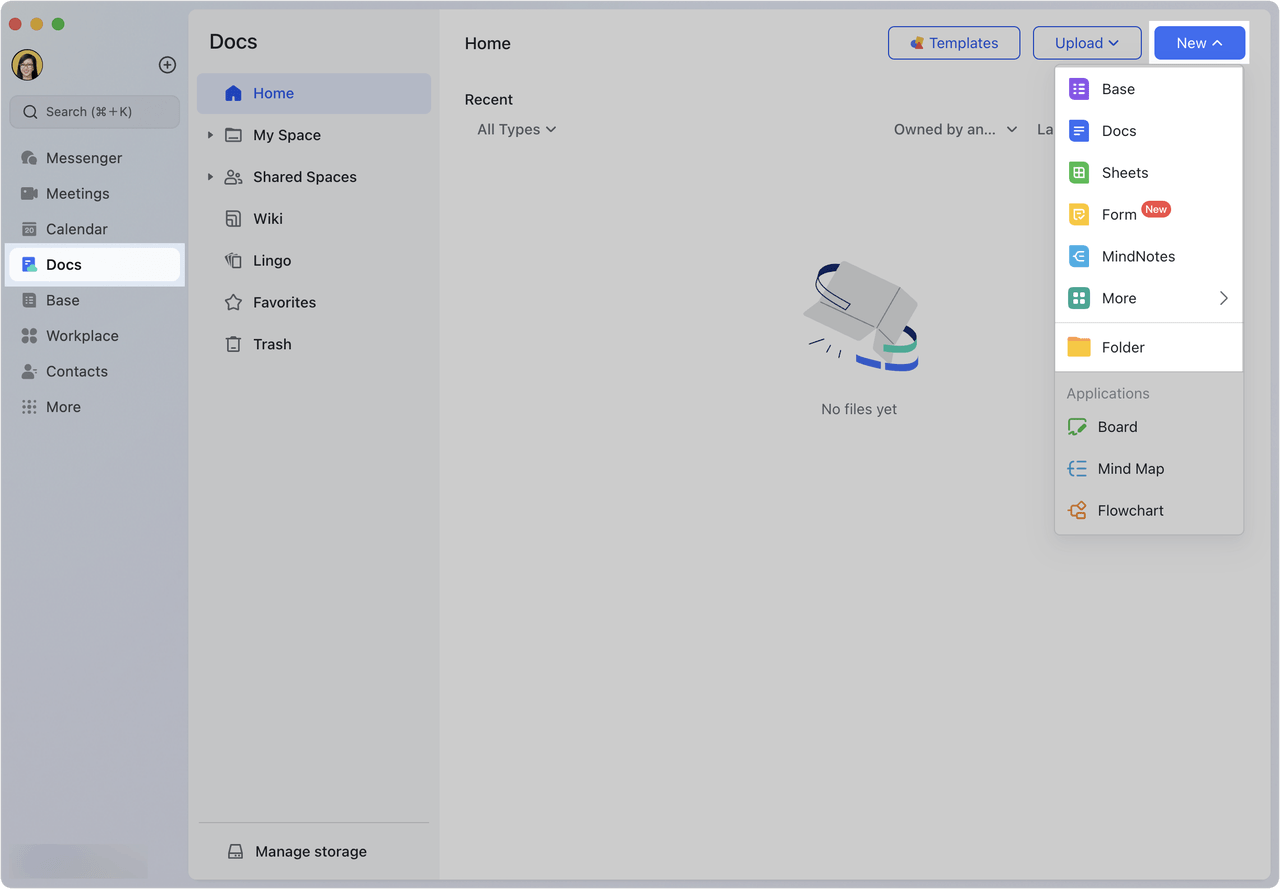Expand the My Space tree
1280x889 pixels.
210,134
